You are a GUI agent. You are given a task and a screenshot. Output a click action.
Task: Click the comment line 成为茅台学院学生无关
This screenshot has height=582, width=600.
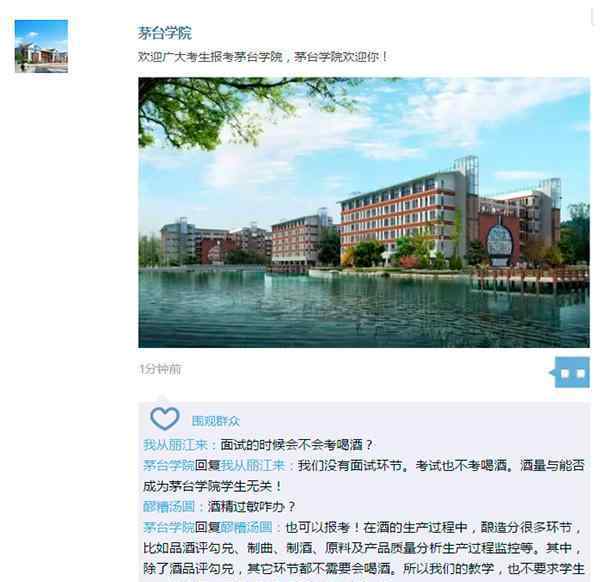[x=213, y=486]
